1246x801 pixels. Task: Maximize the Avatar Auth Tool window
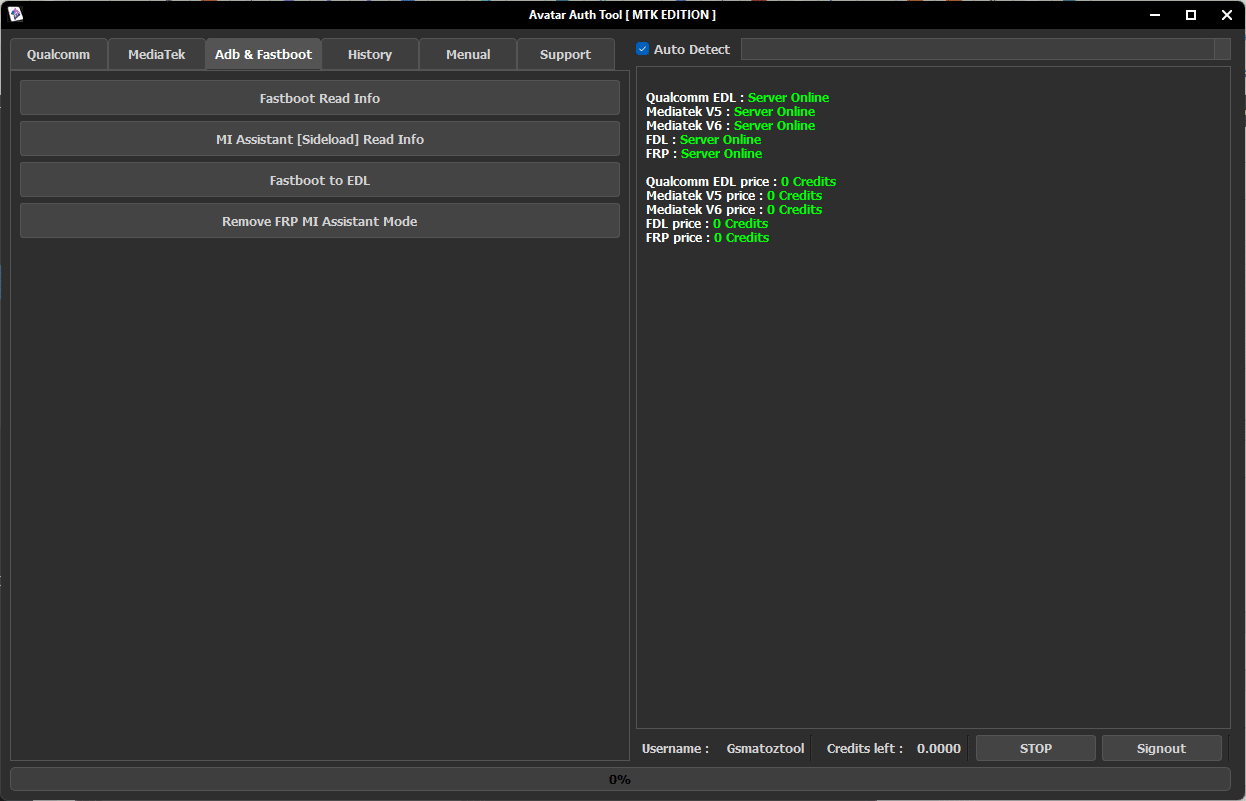coord(1191,15)
